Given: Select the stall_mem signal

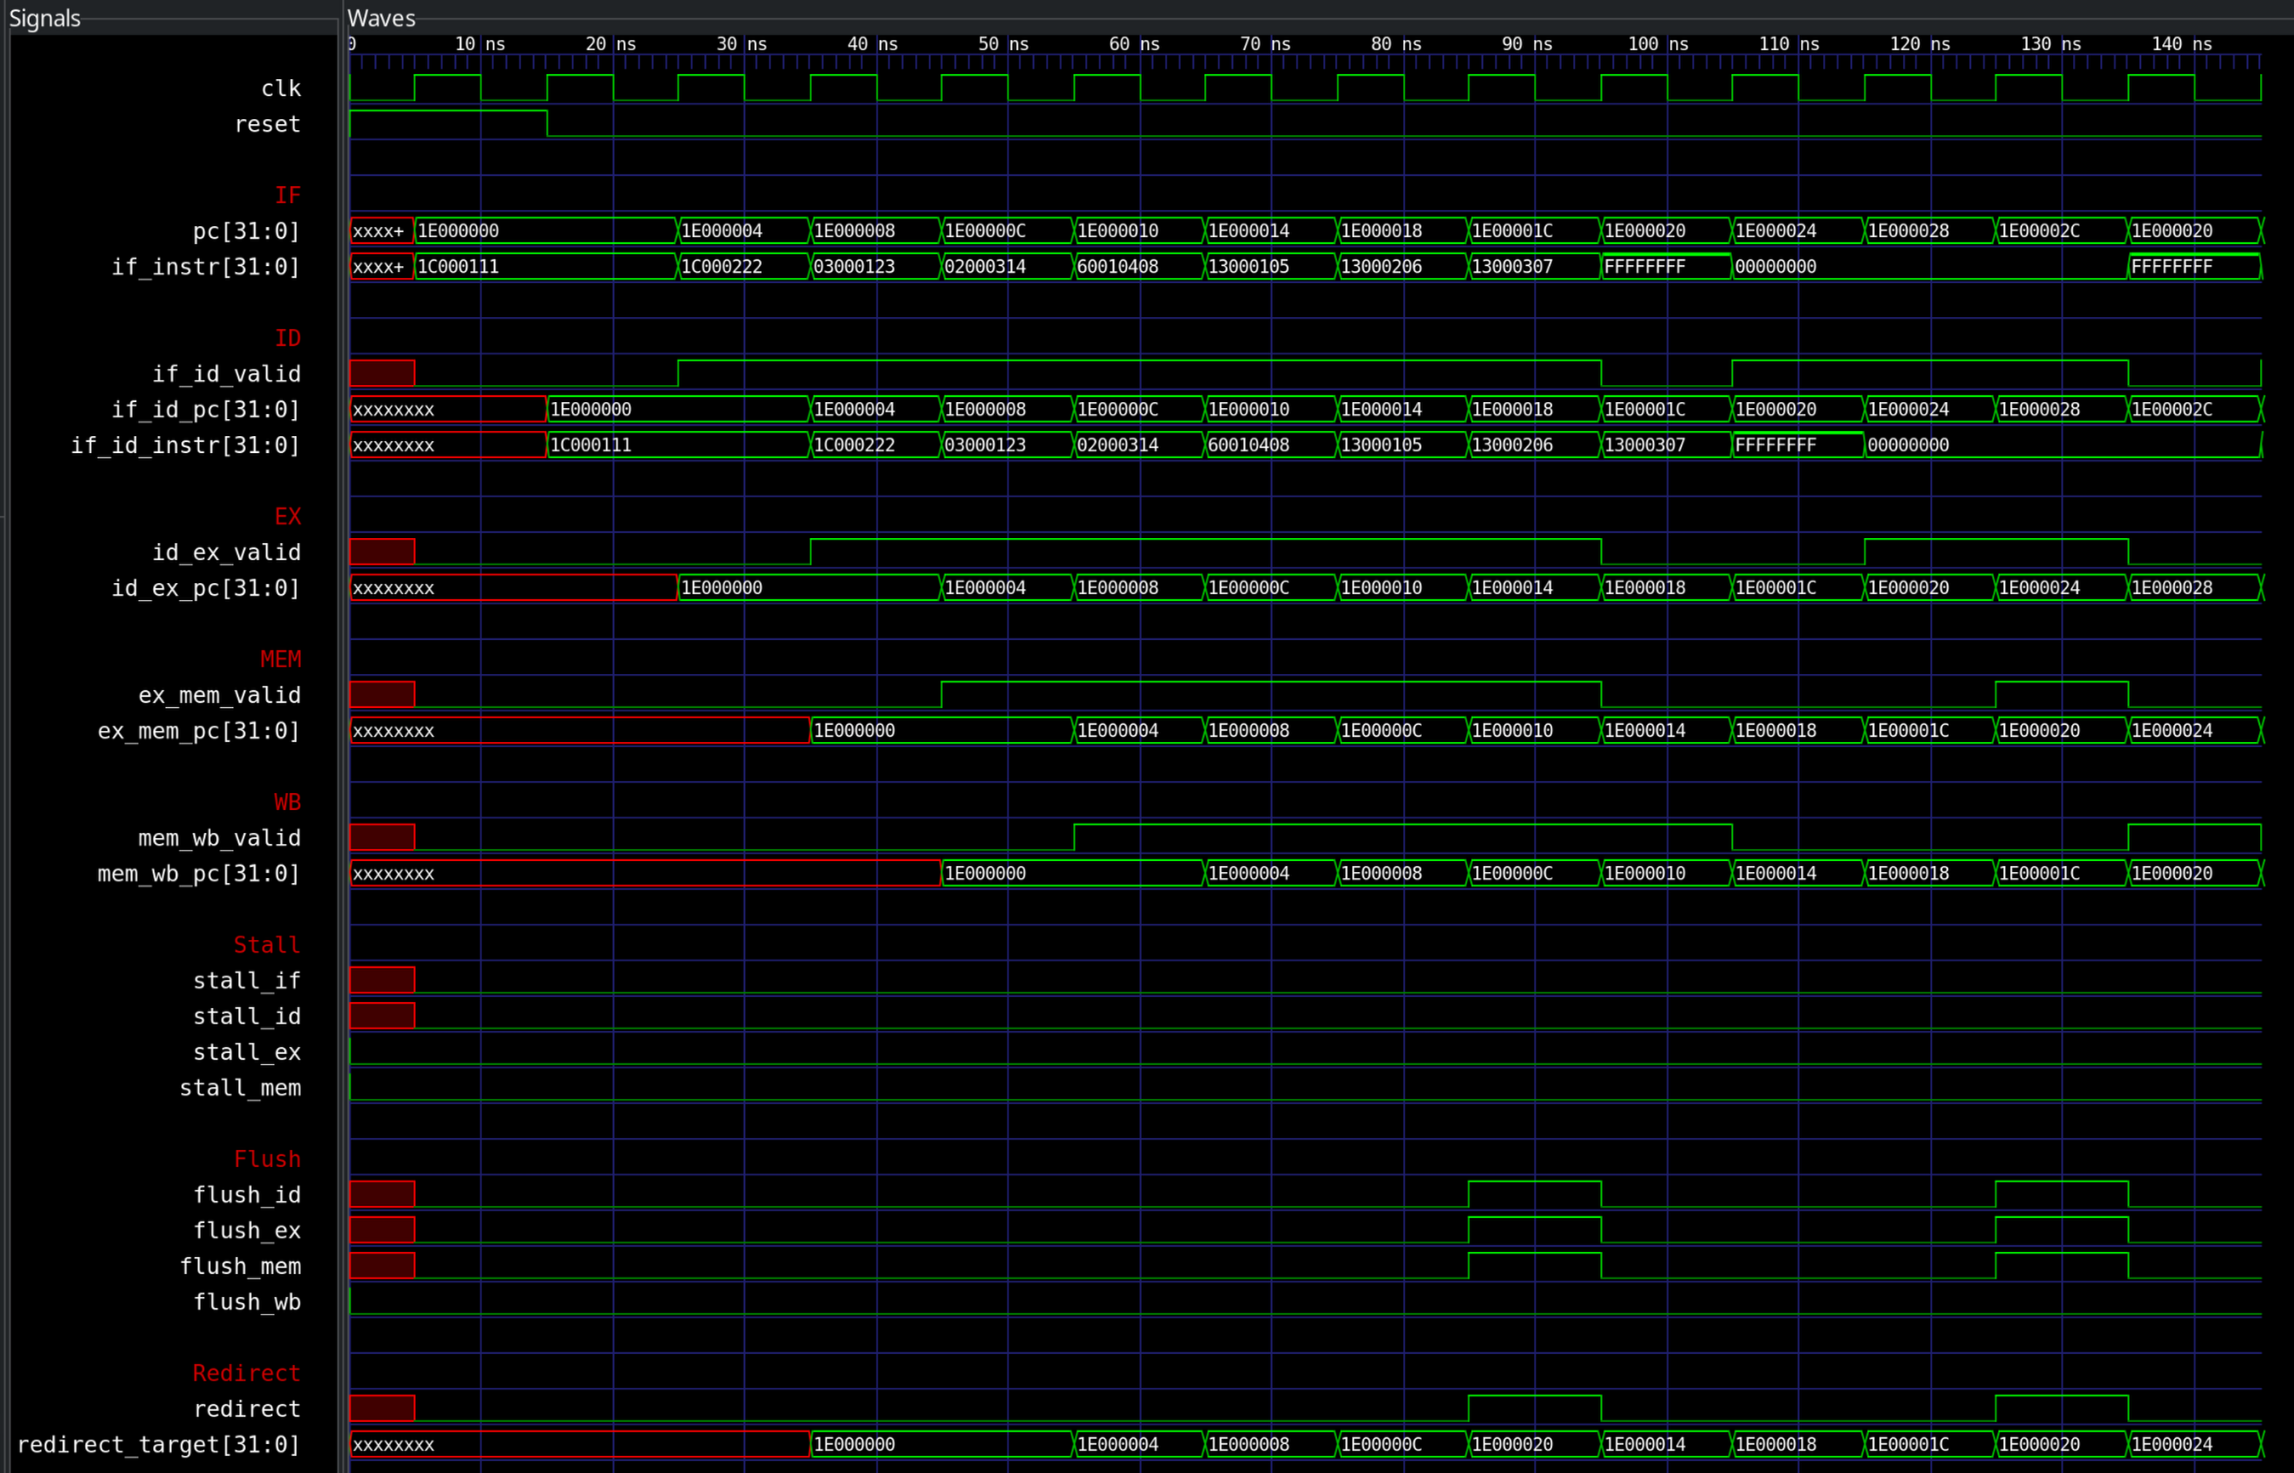Looking at the screenshot, I should pos(240,1088).
